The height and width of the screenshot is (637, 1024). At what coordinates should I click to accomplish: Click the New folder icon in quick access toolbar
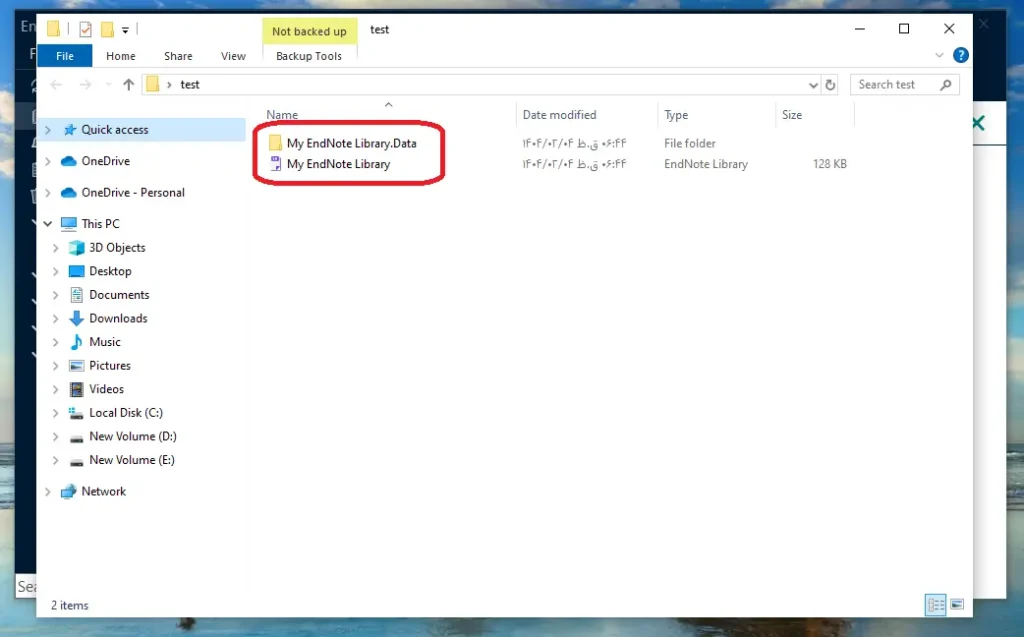(x=107, y=29)
